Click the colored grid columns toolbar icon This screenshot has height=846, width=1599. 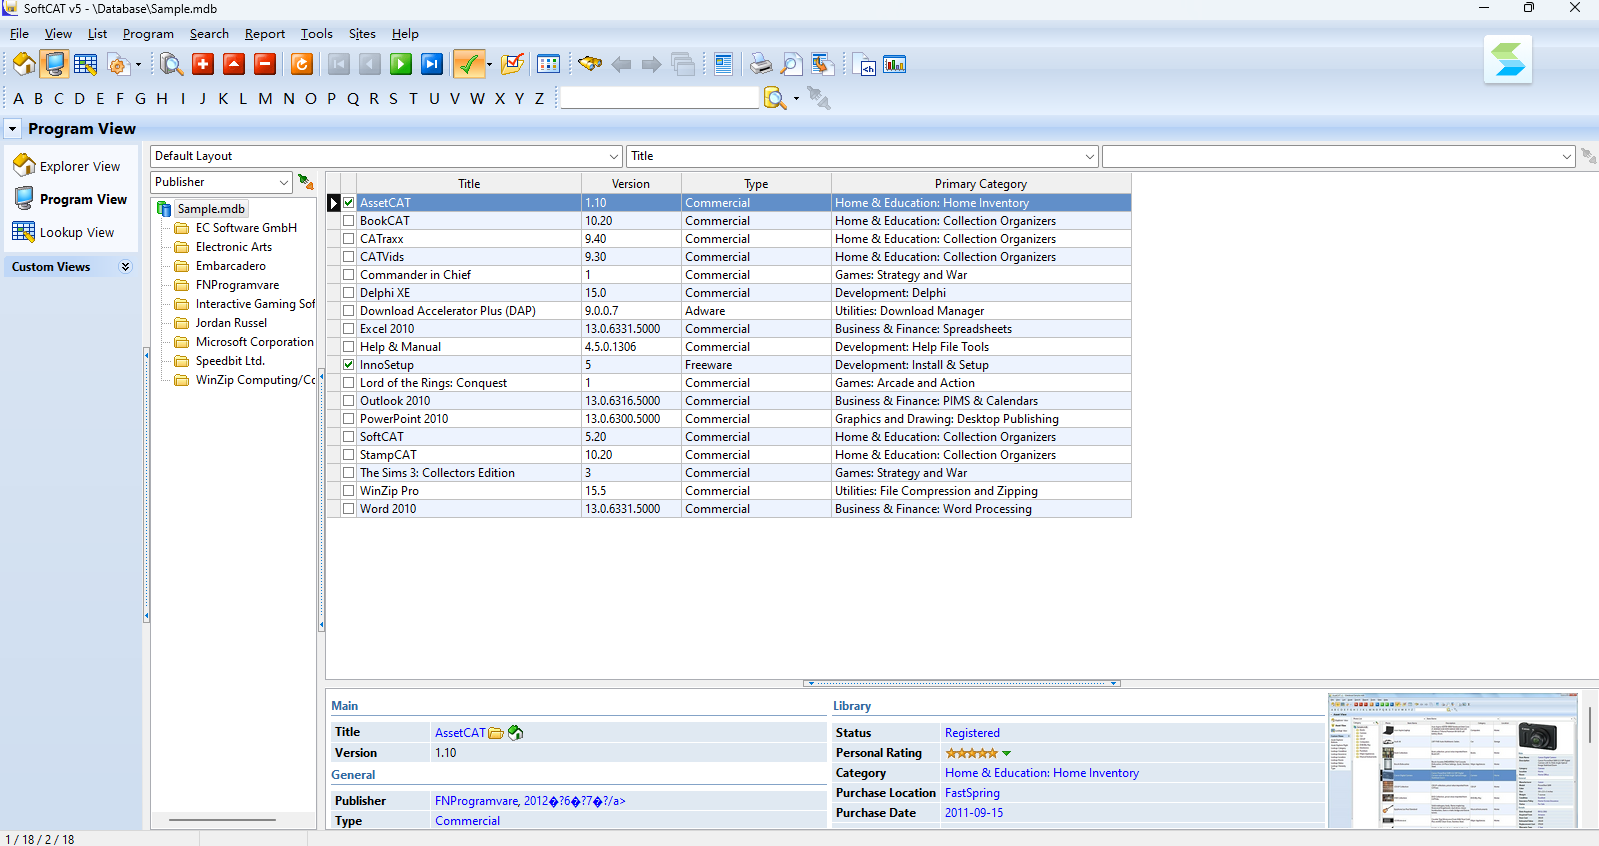[549, 65]
